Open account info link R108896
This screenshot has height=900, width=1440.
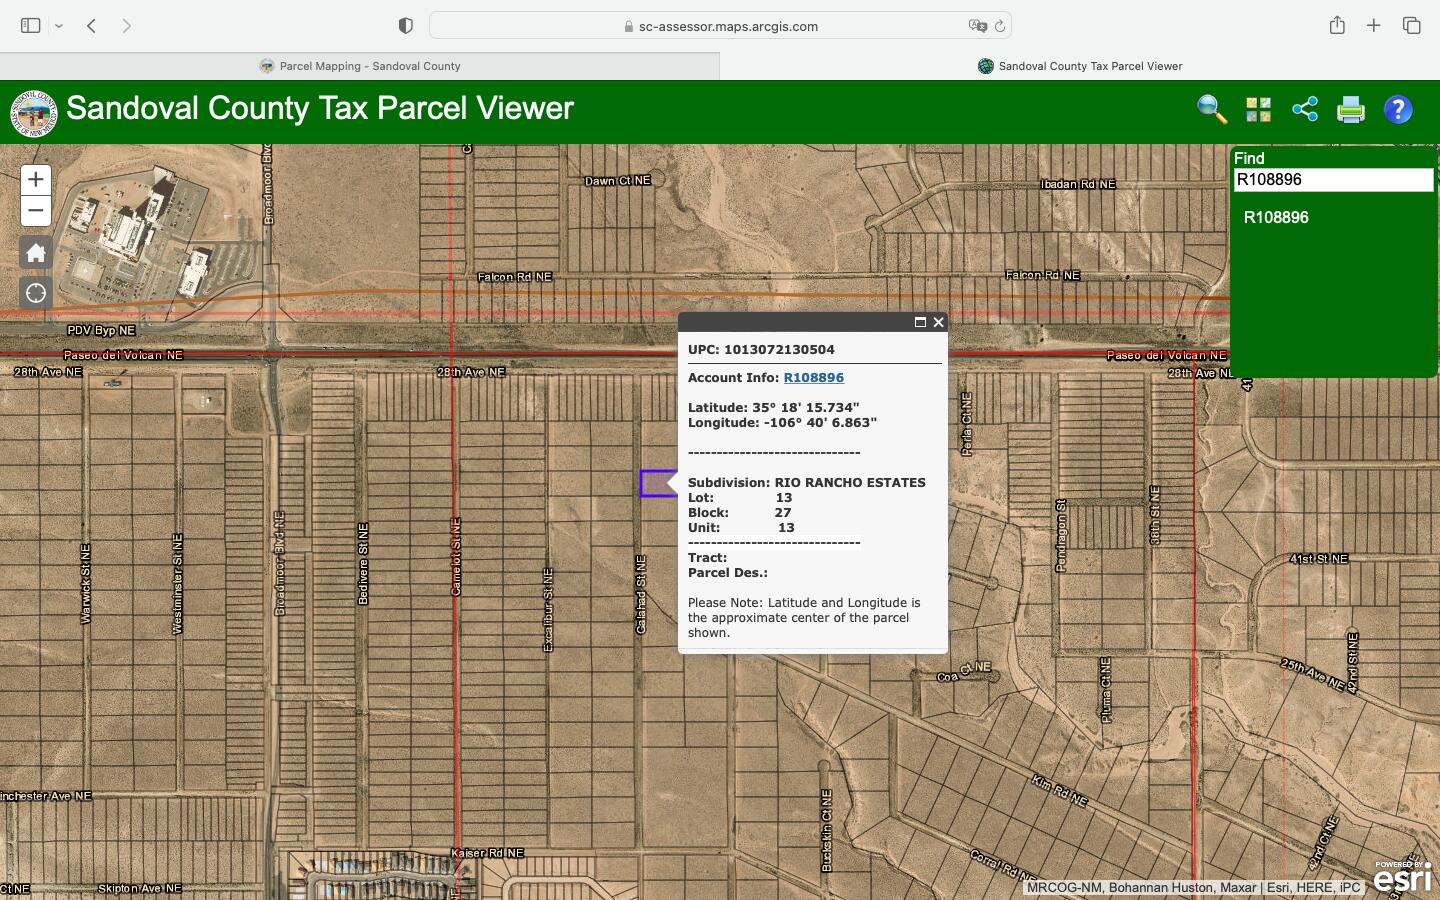813,378
